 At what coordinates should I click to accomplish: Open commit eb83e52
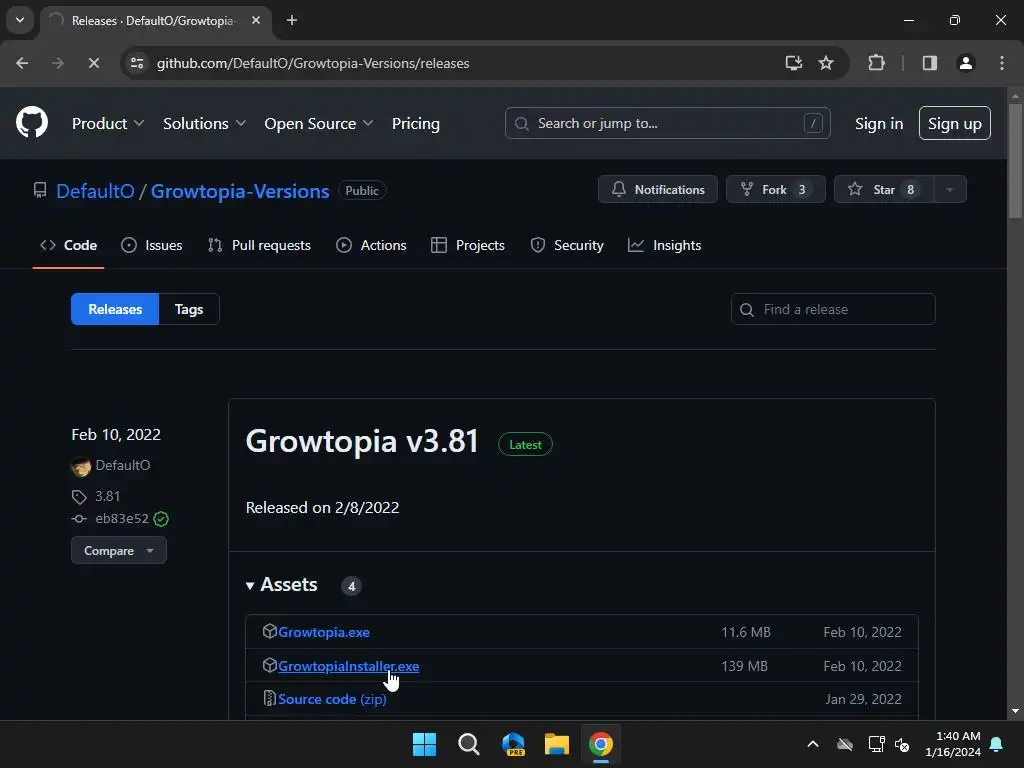(x=122, y=519)
